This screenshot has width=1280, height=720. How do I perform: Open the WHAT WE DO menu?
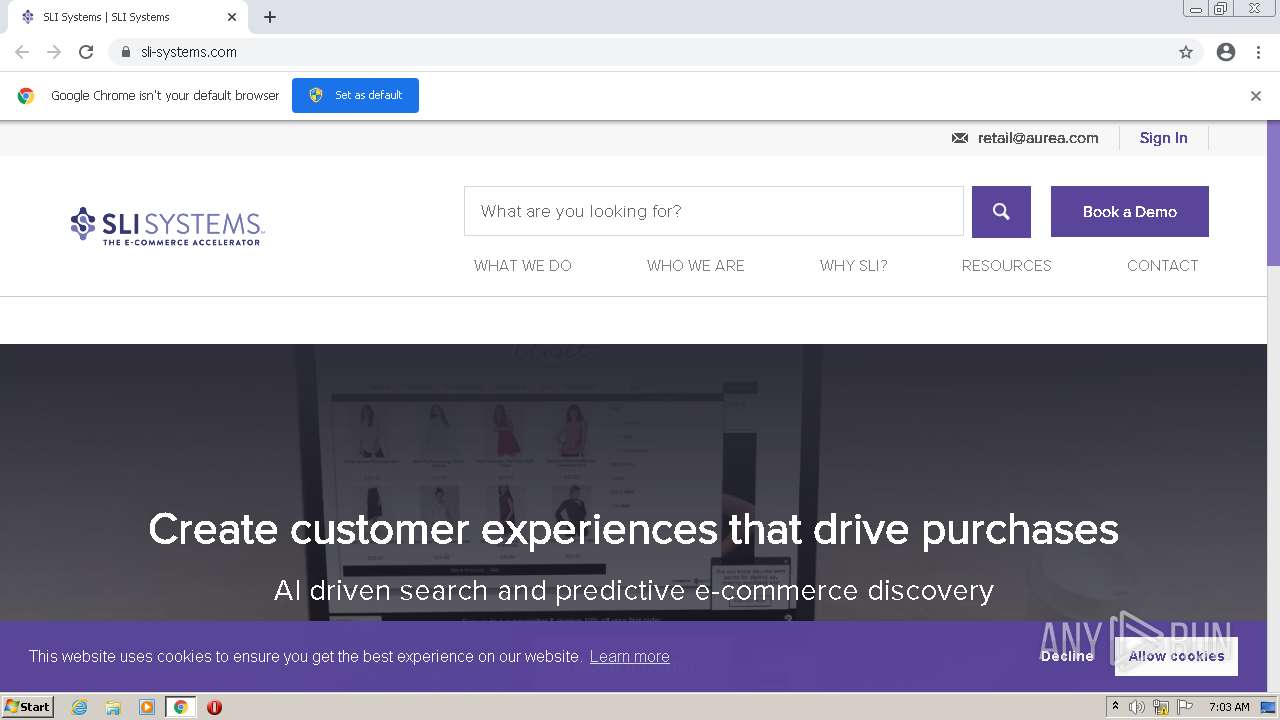(523, 265)
